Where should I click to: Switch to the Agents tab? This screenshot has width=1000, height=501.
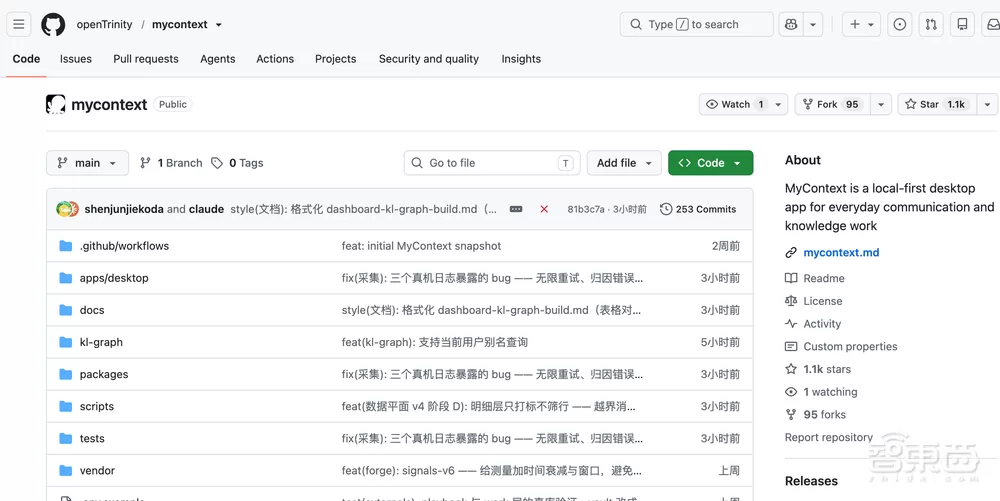217,59
